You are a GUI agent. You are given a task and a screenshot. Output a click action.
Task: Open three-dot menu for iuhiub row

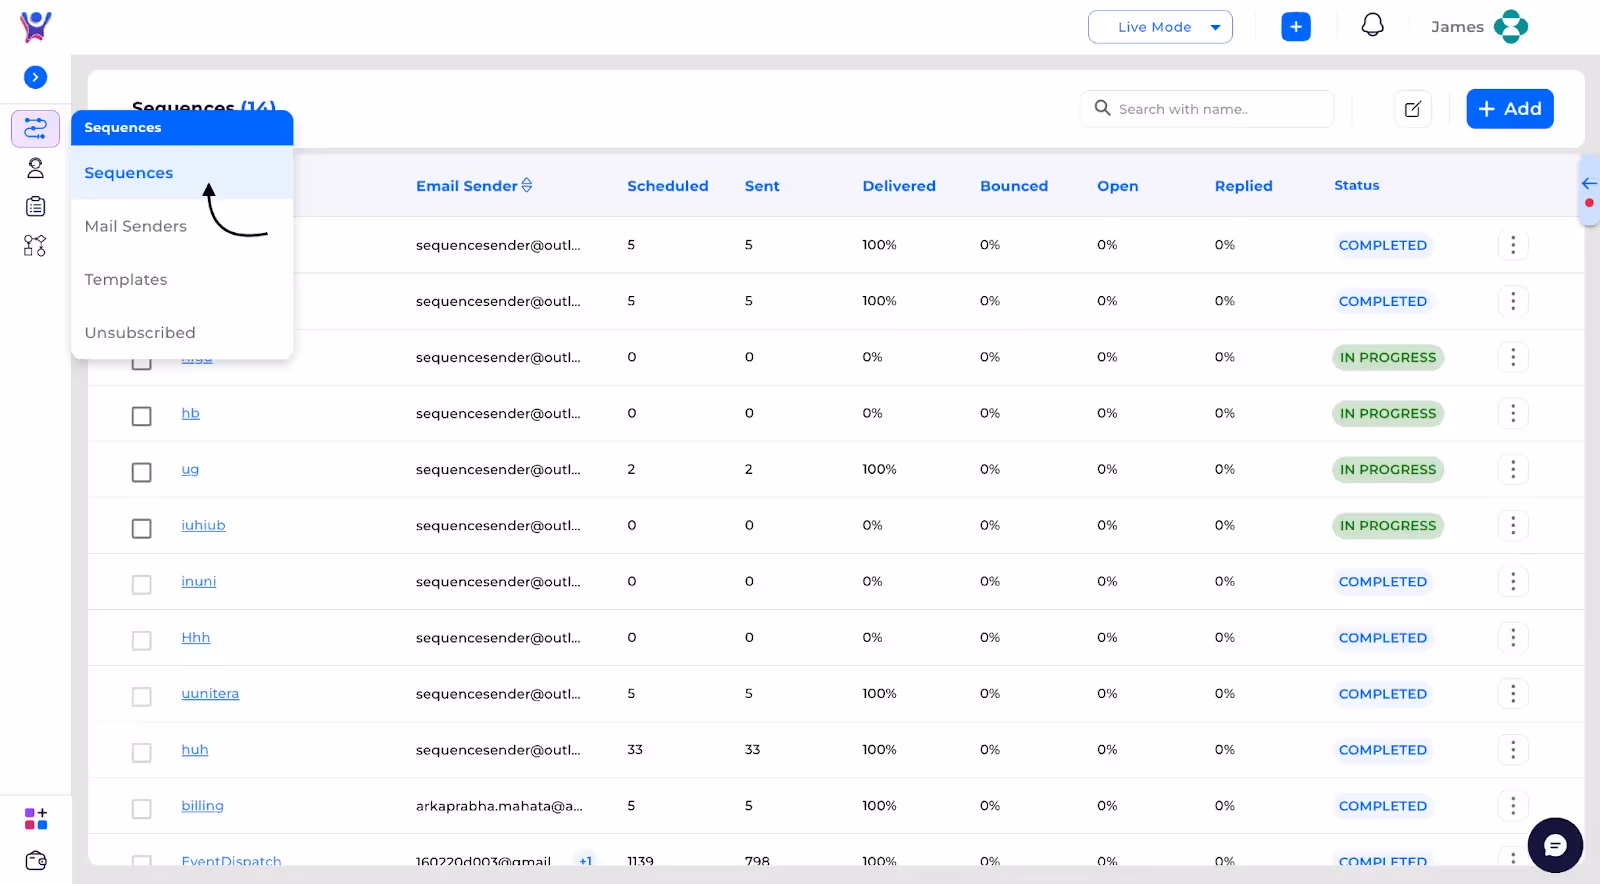pyautogui.click(x=1513, y=525)
